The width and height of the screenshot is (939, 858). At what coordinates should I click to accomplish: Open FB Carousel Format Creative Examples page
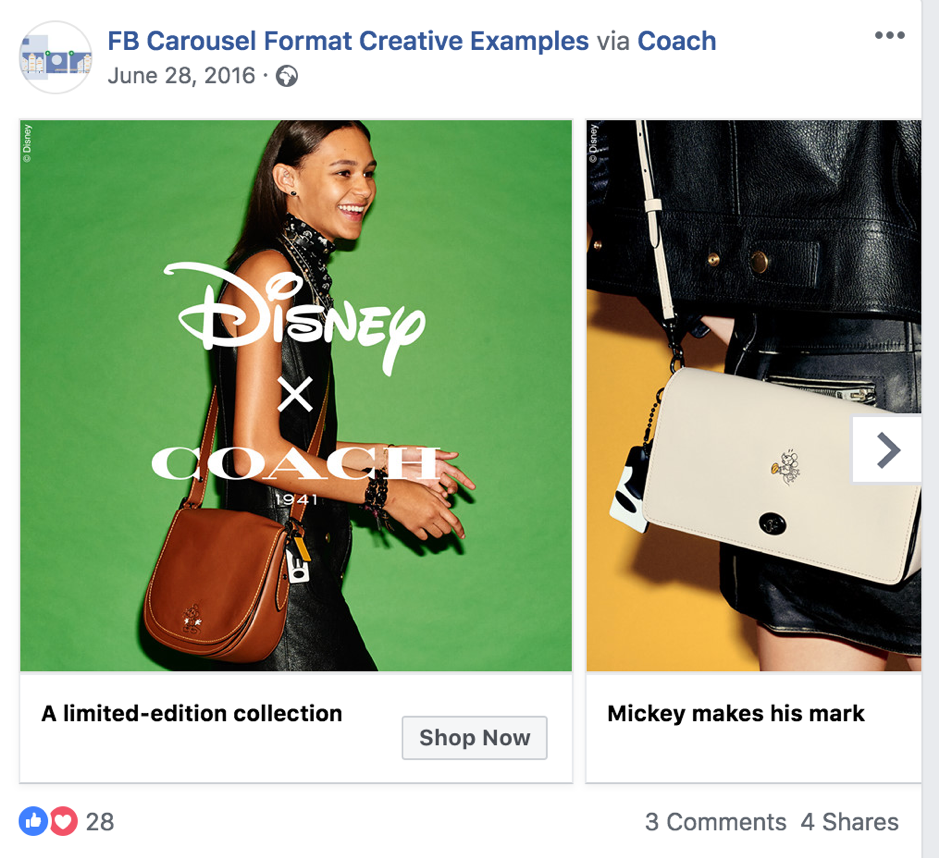point(348,41)
